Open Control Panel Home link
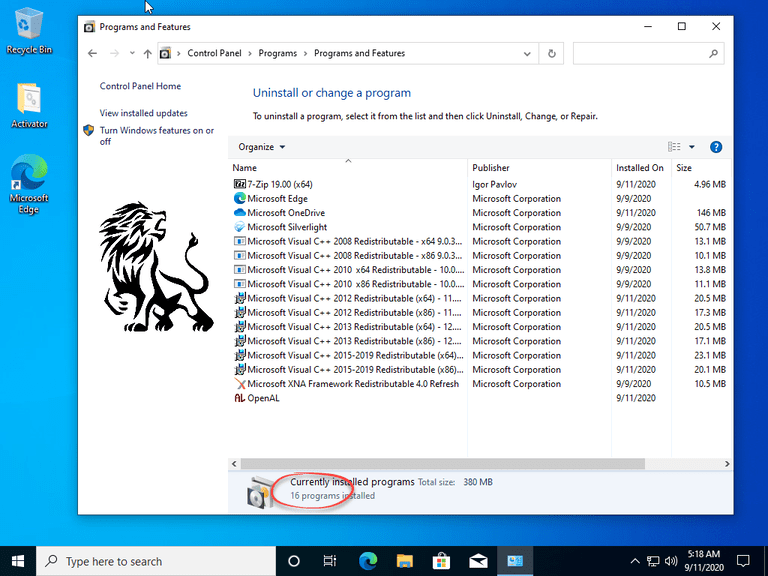 coord(140,86)
